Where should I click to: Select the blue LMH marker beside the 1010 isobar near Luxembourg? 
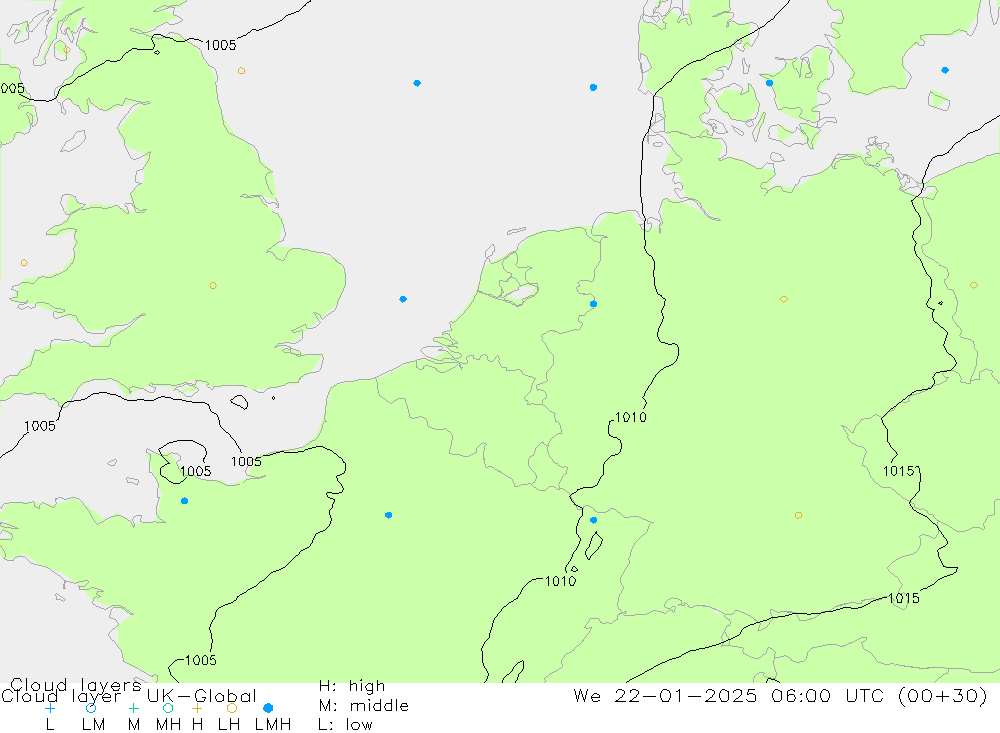click(594, 521)
